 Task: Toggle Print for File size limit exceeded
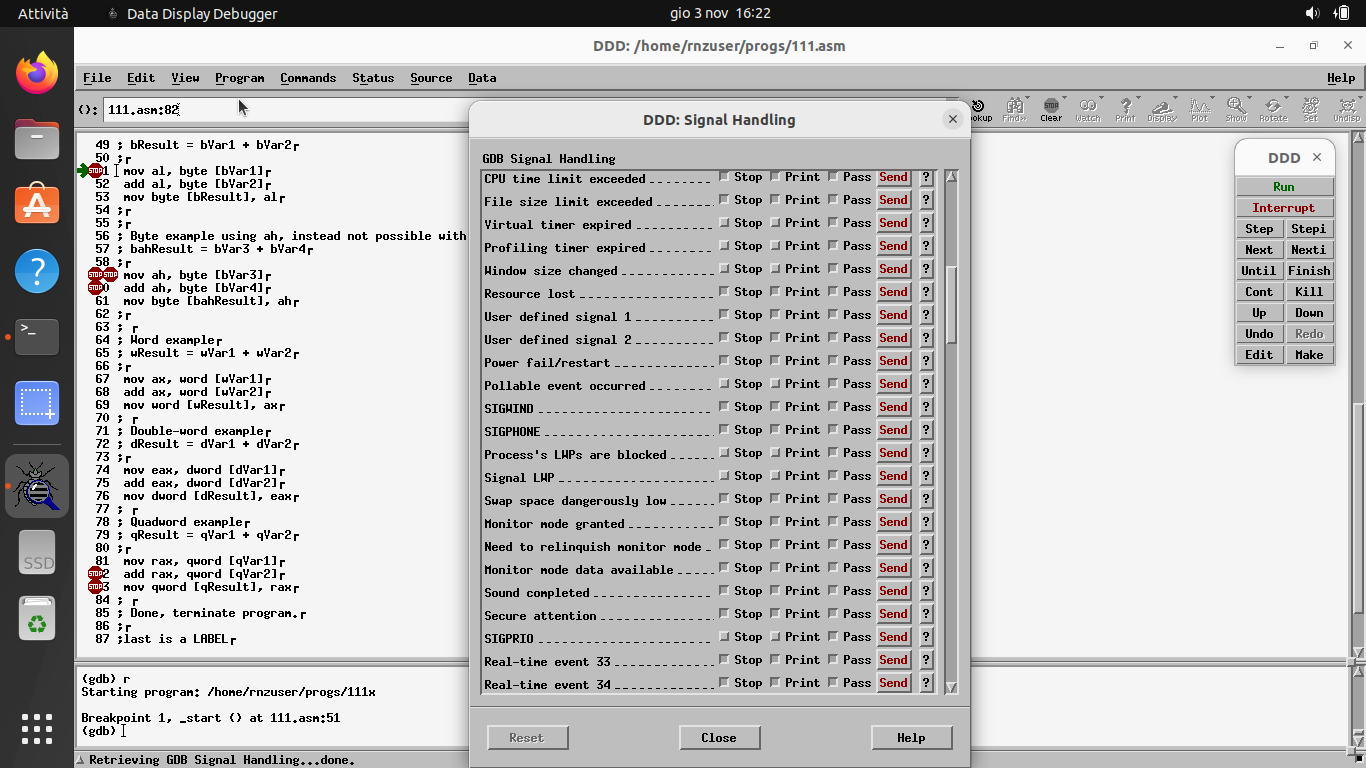[x=775, y=200]
